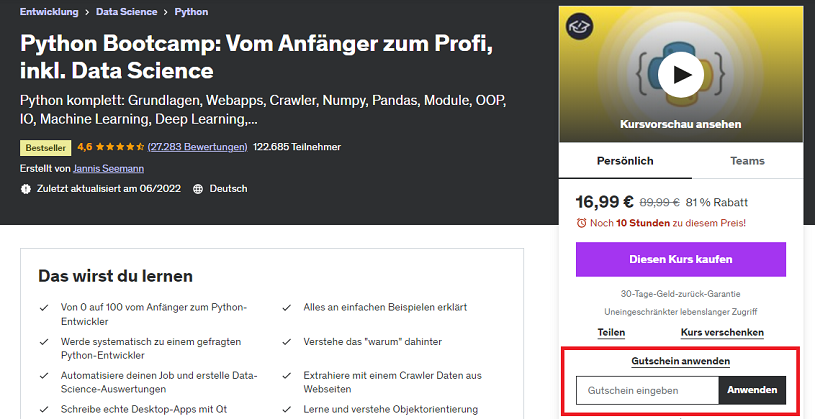The image size is (815, 419).
Task: Click the Bestseller badge
Action: [45, 147]
